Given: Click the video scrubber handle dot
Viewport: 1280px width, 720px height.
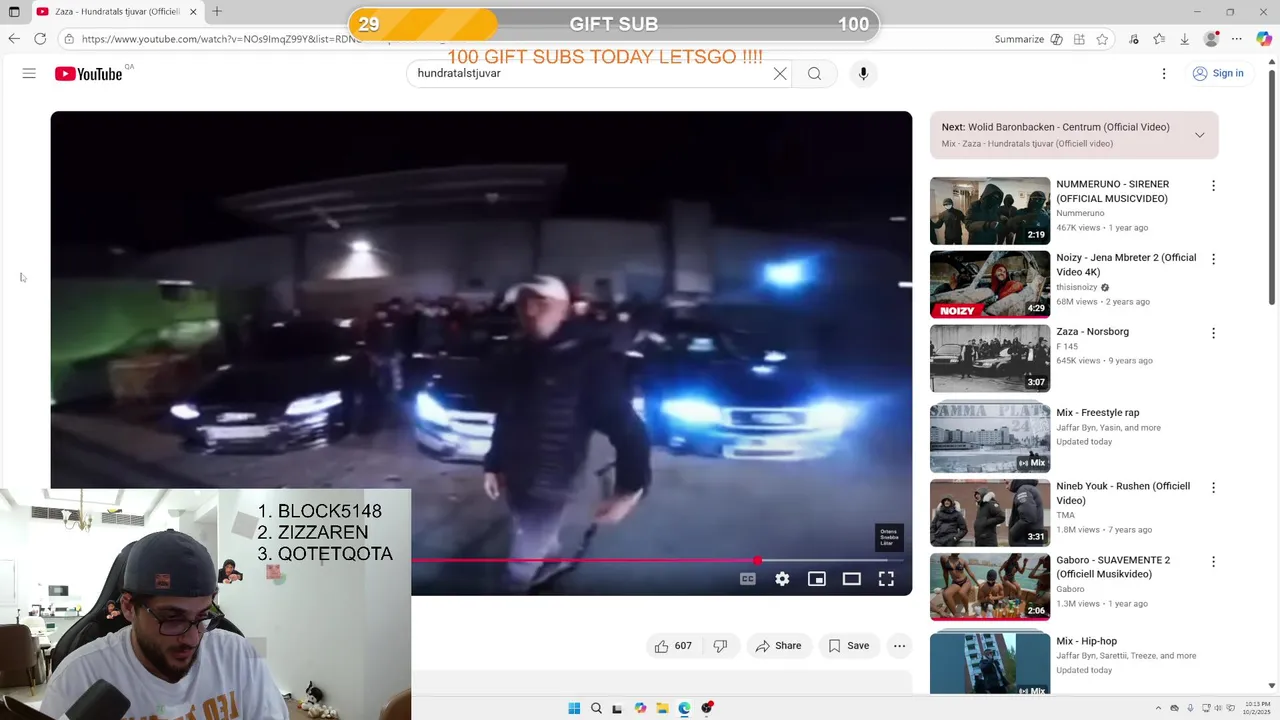Looking at the screenshot, I should pos(758,560).
